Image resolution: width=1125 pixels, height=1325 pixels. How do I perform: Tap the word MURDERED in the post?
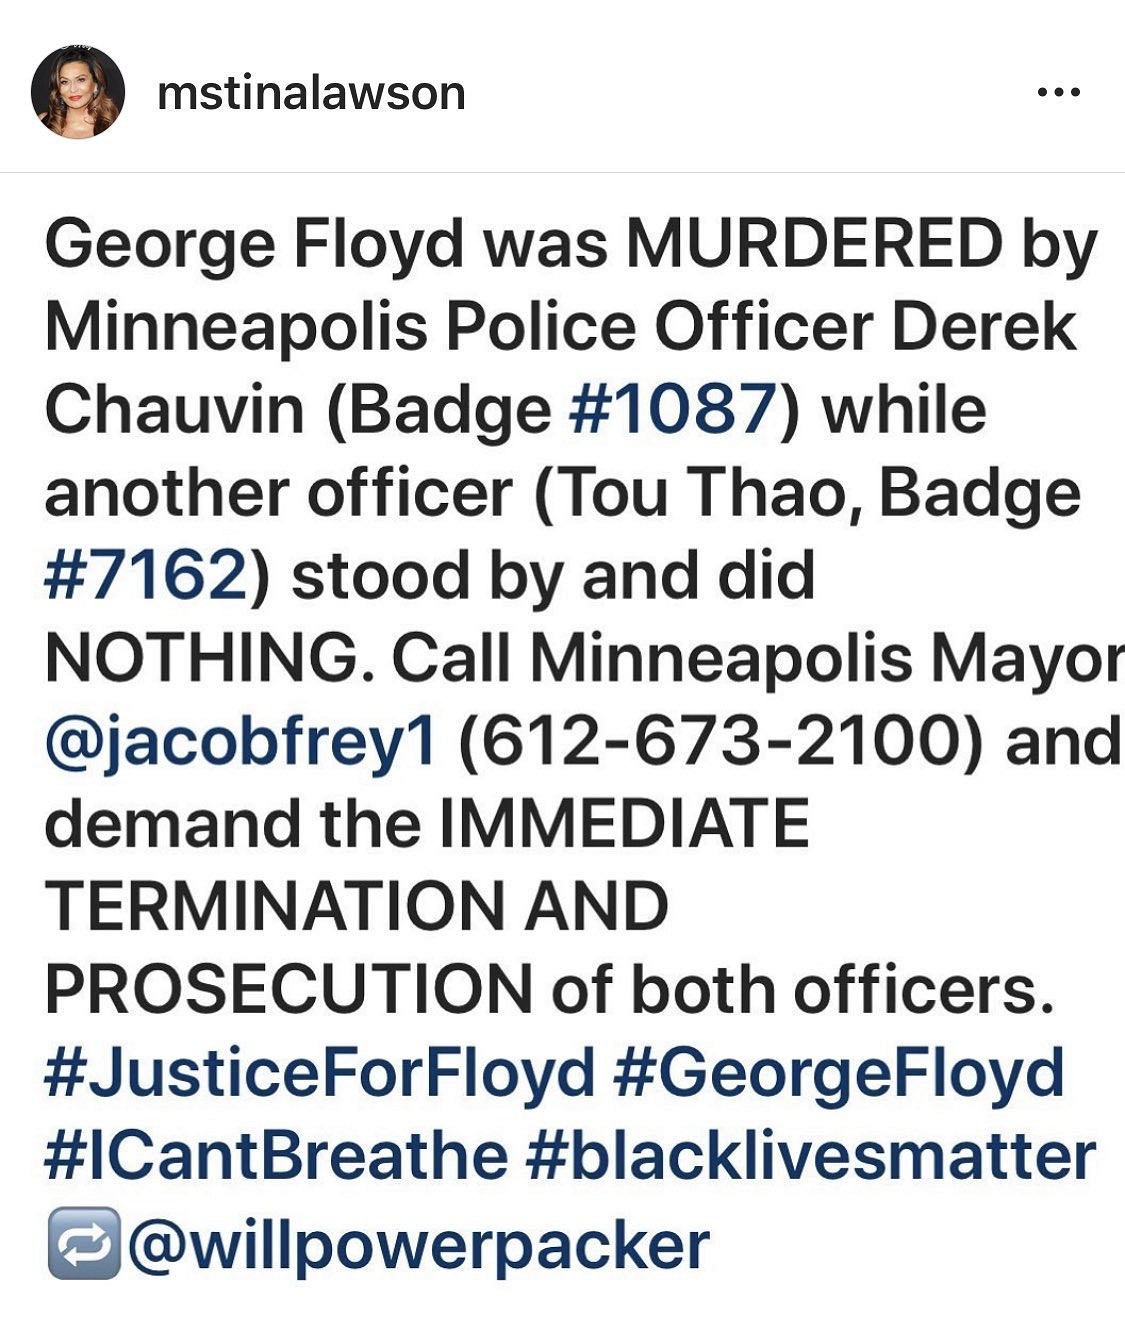coord(814,243)
